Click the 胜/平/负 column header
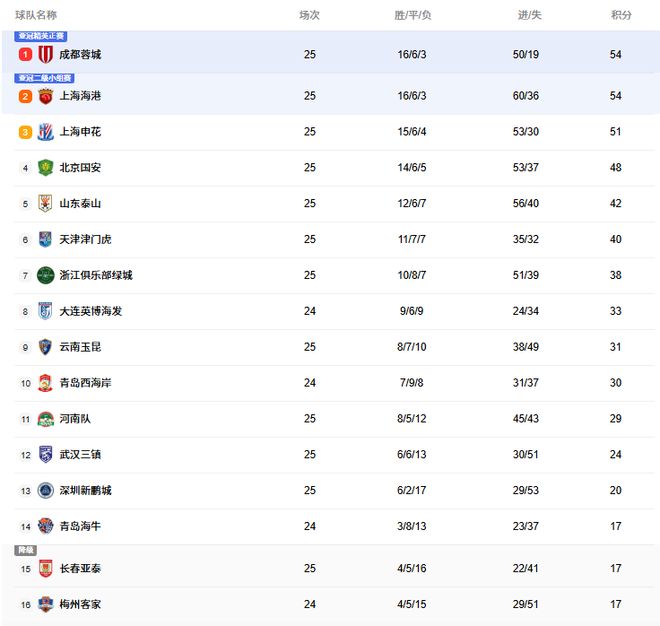Screen dimensions: 660x626 click(x=412, y=15)
